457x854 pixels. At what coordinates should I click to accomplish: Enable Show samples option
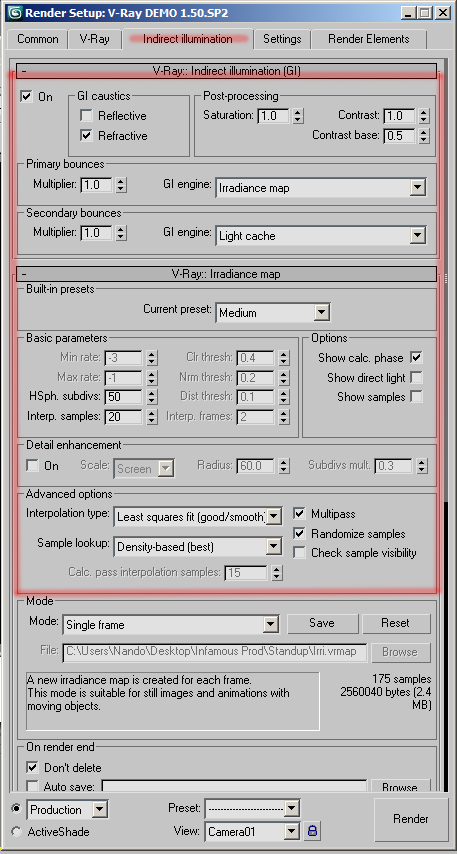tap(417, 396)
